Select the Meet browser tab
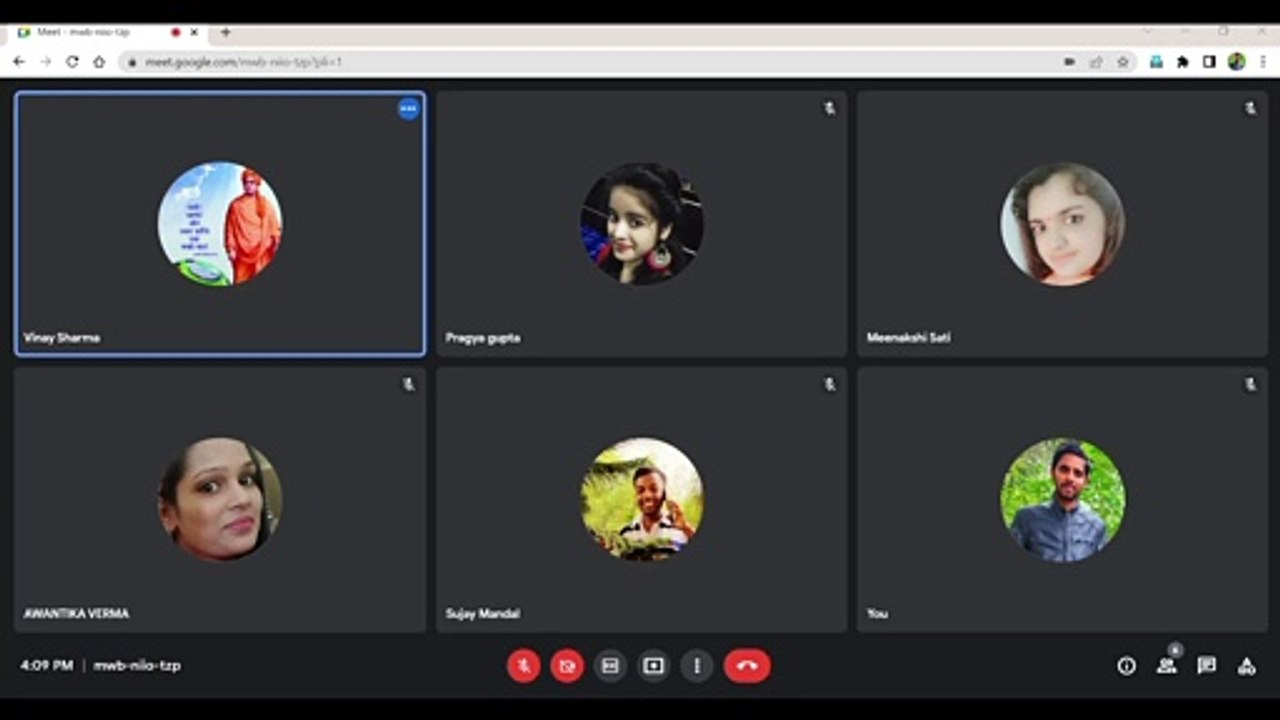This screenshot has height=720, width=1280. click(x=108, y=33)
